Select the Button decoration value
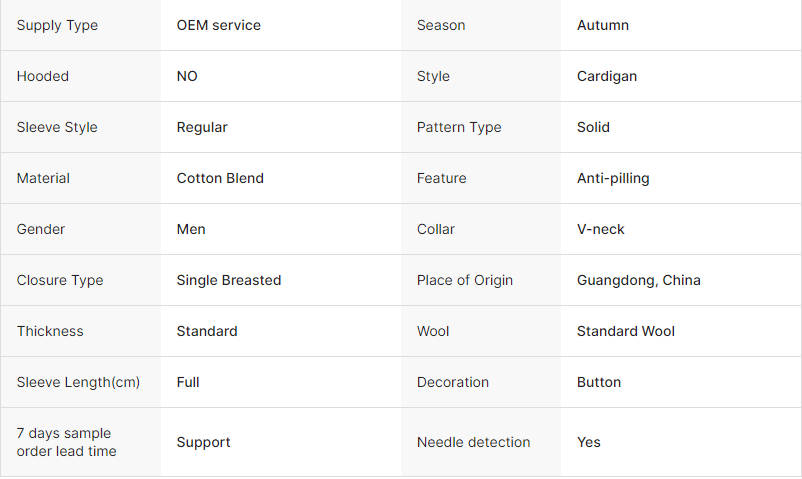Viewport: 802px width, 479px height. pos(598,382)
